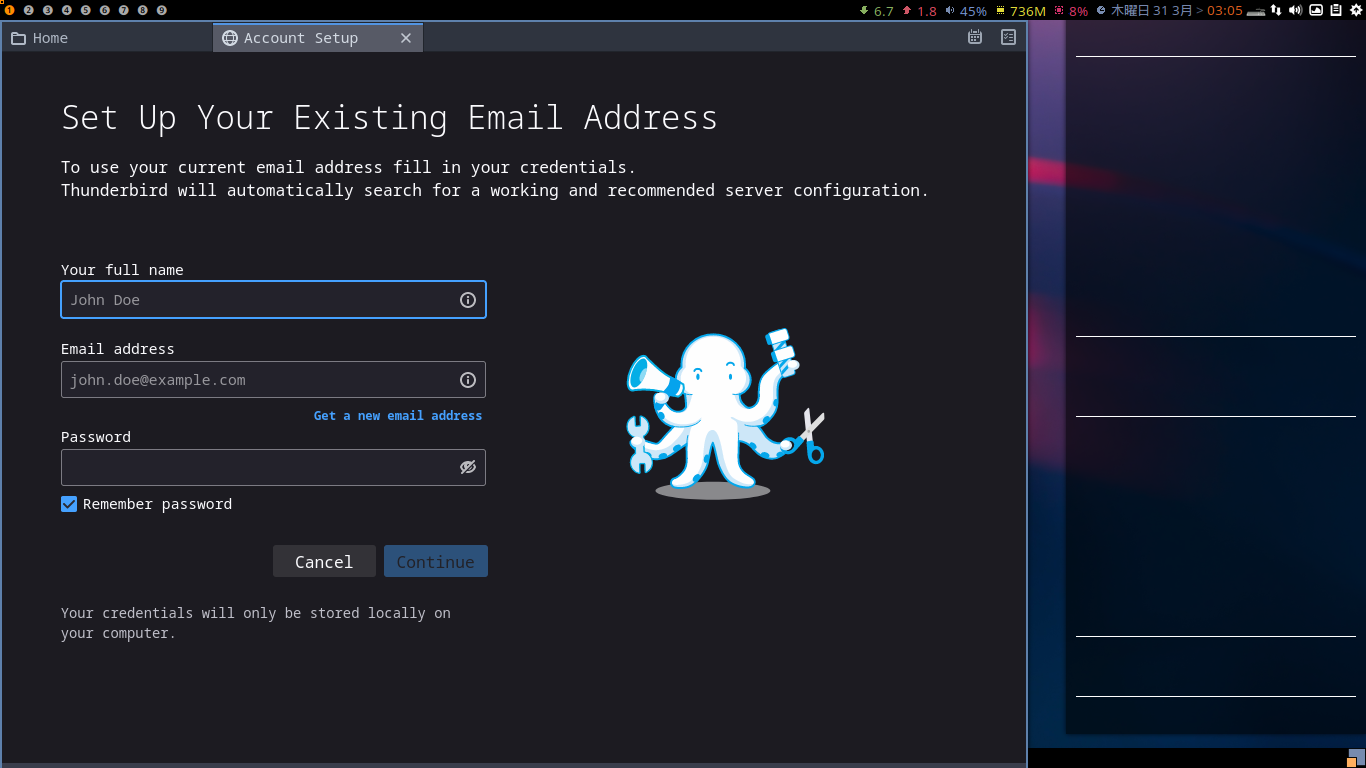The height and width of the screenshot is (768, 1366).
Task: Switch to workspace 1 in top bar
Action: click(10, 10)
